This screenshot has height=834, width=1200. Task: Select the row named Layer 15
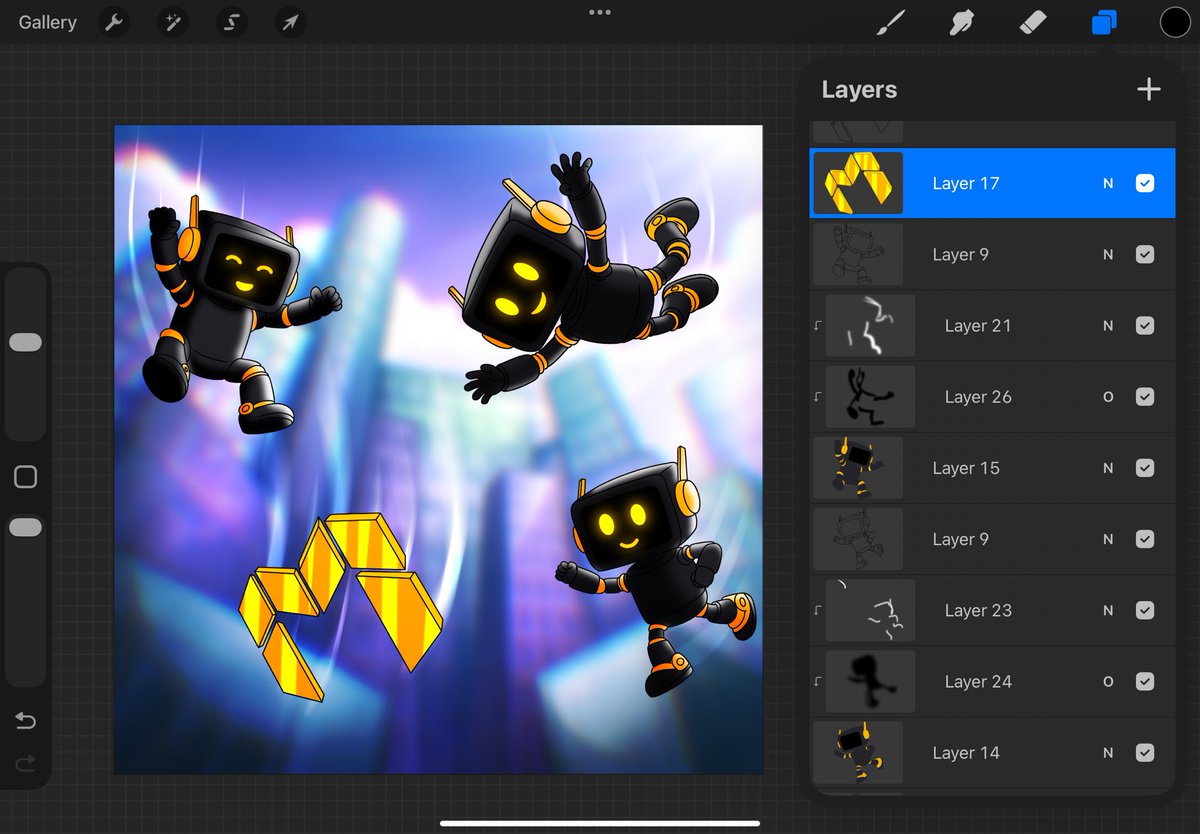click(x=992, y=468)
